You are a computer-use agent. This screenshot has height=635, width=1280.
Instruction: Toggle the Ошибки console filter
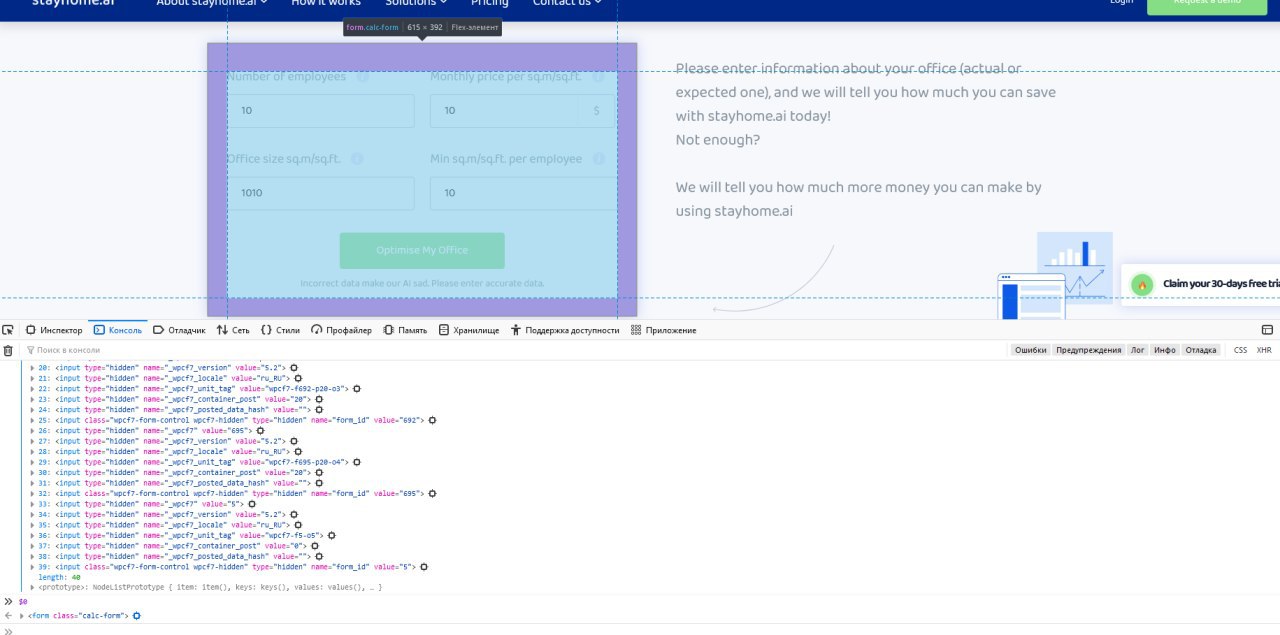1030,350
